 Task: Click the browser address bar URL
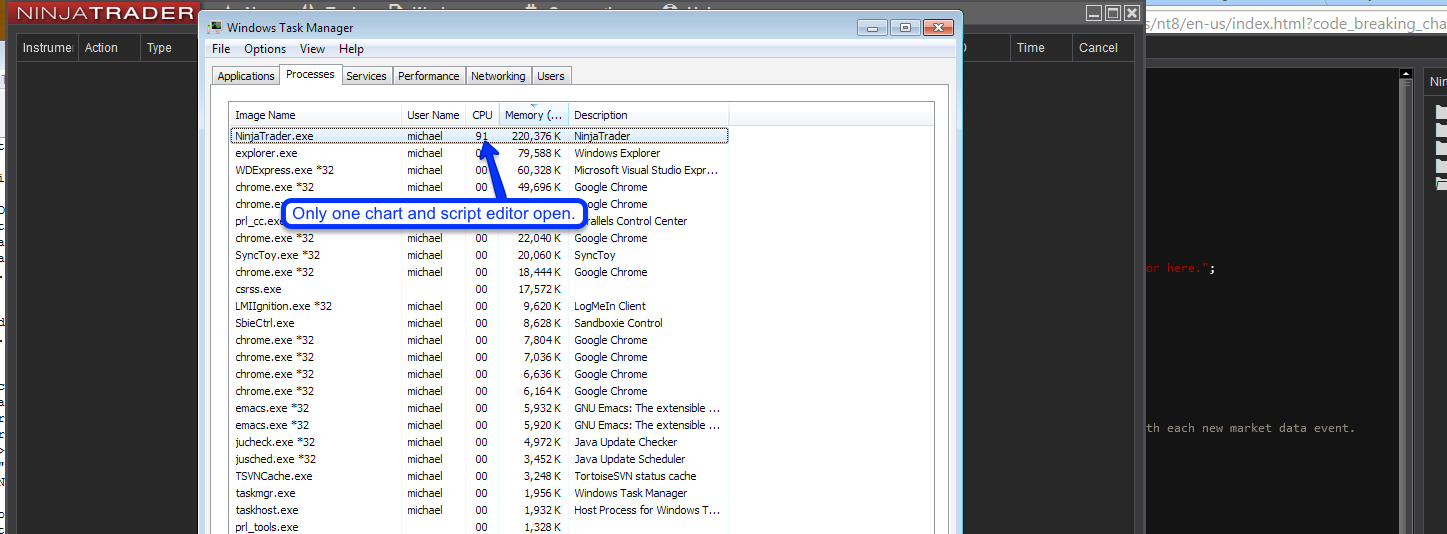click(x=1299, y=24)
